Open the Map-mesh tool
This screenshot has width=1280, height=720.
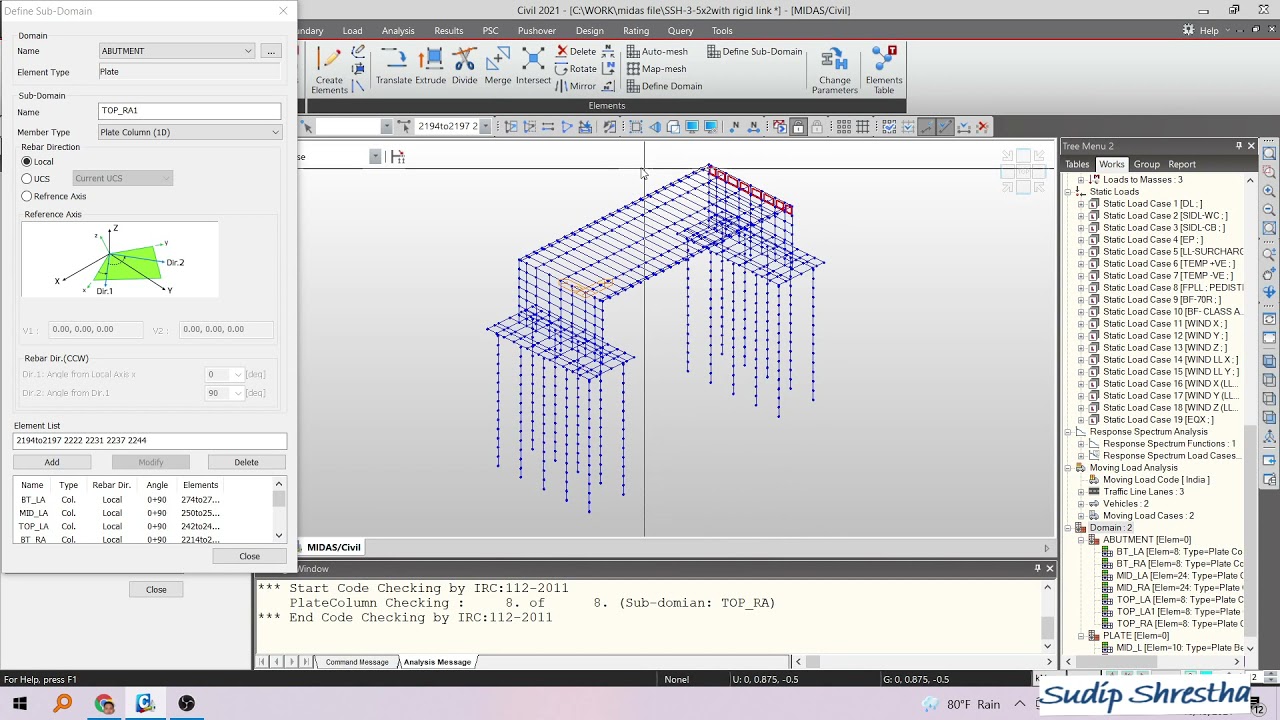pyautogui.click(x=656, y=68)
